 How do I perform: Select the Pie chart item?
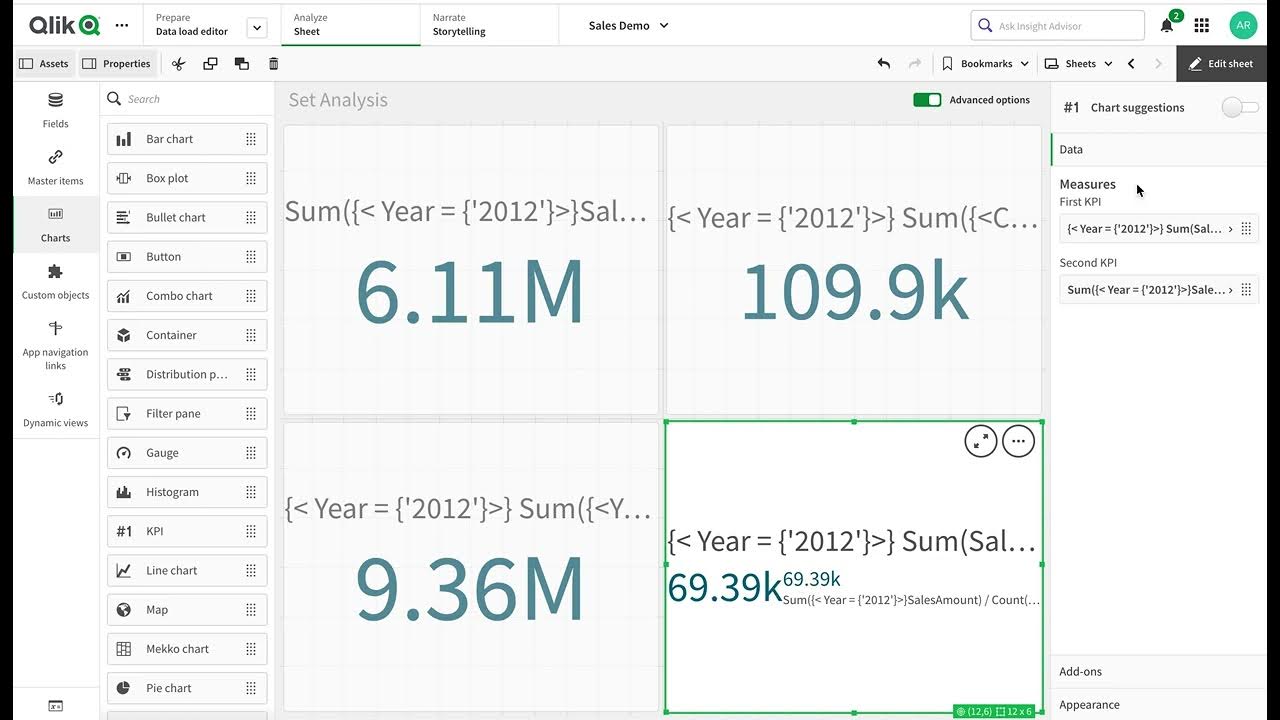pyautogui.click(x=187, y=688)
